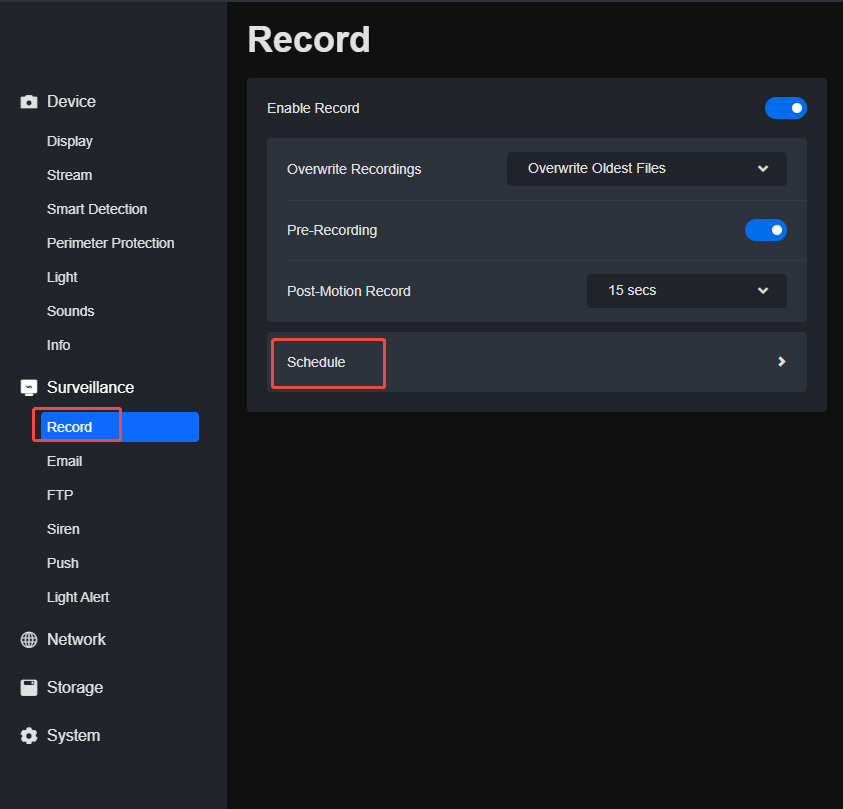This screenshot has width=843, height=809.
Task: Switch to the Email settings page
Action: (64, 461)
